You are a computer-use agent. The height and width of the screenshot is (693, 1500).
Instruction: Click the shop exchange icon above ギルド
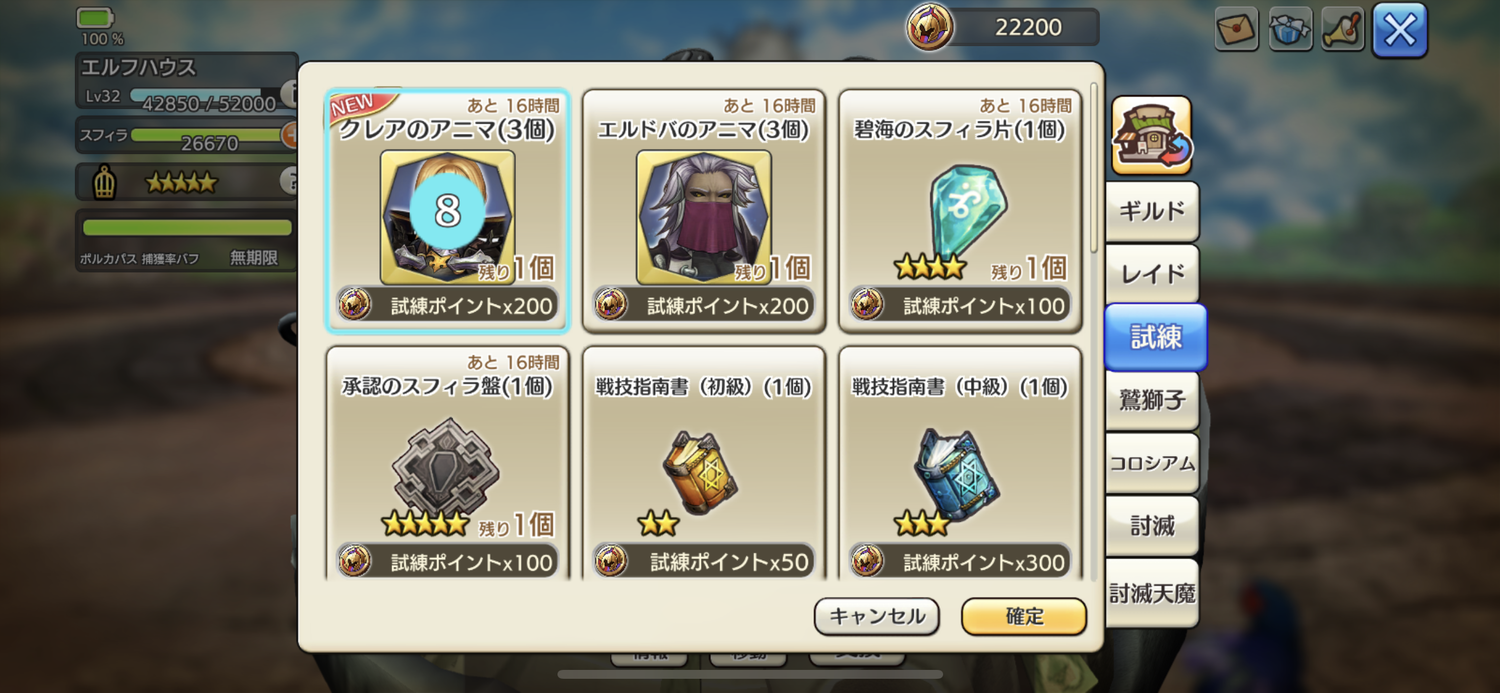pyautogui.click(x=1152, y=136)
